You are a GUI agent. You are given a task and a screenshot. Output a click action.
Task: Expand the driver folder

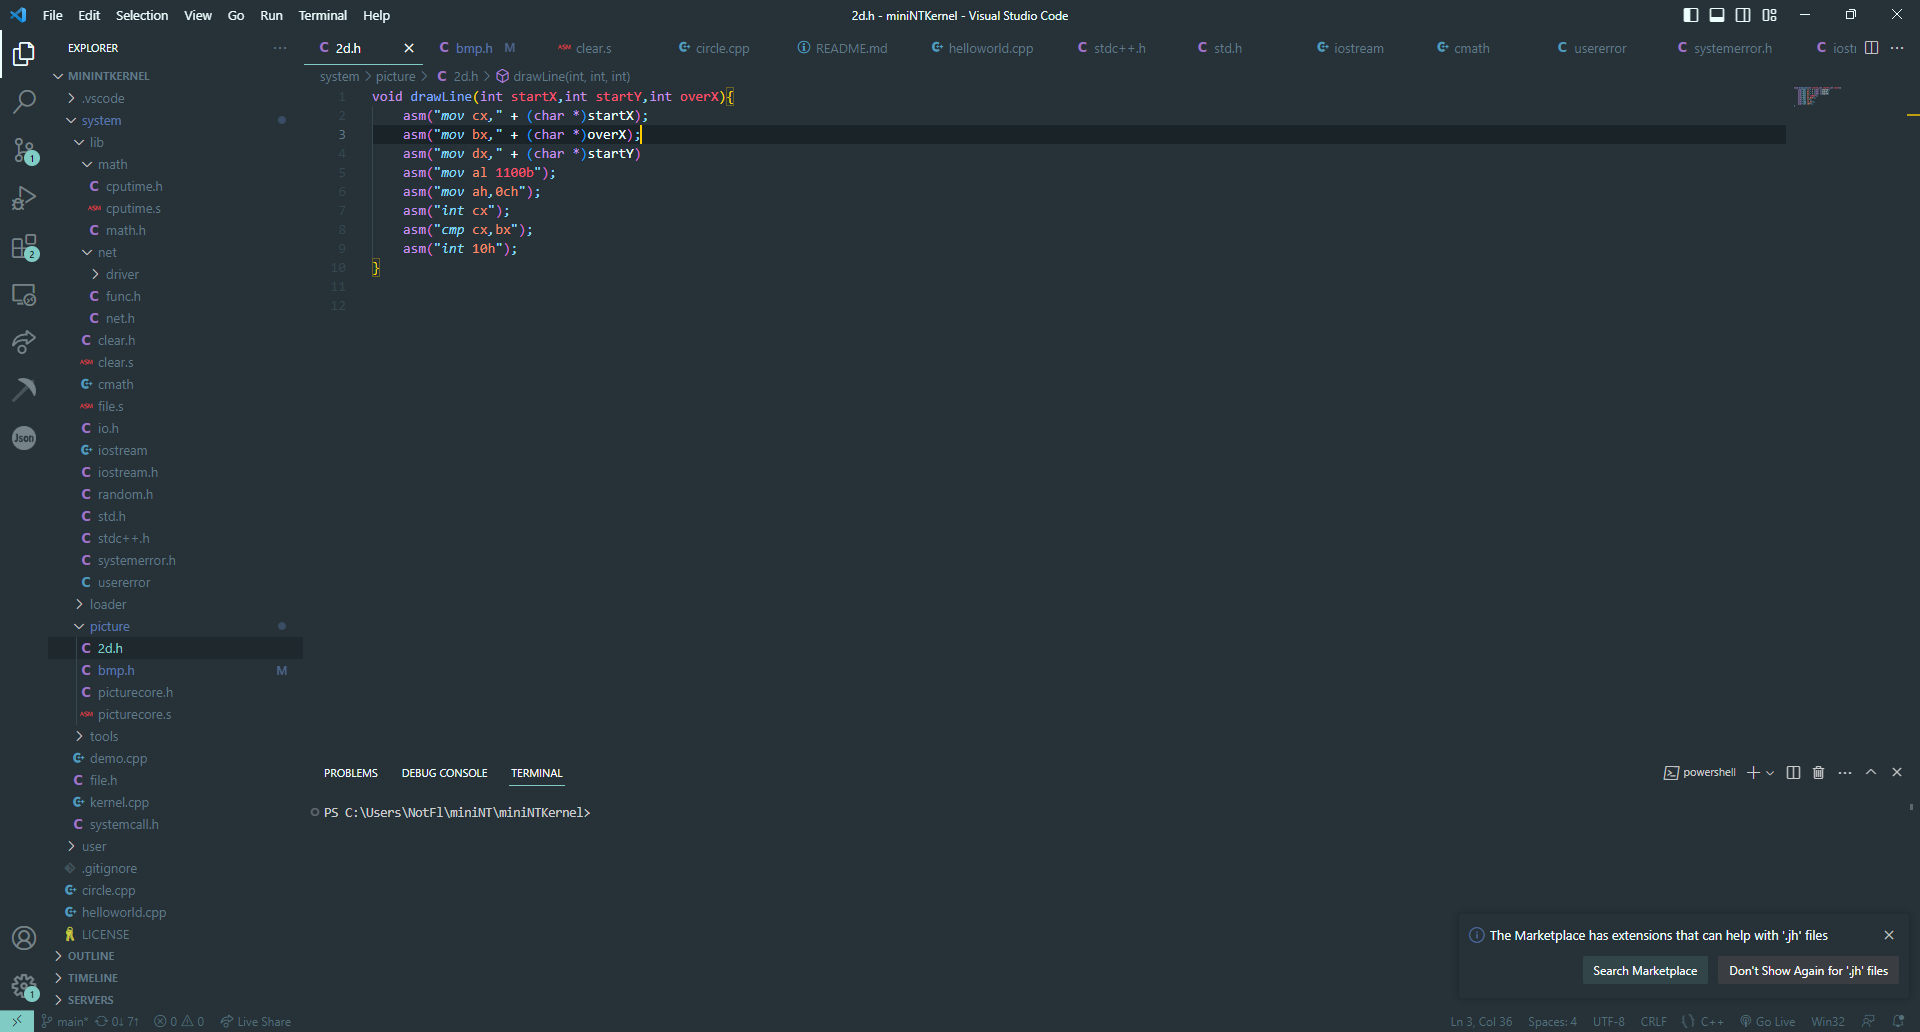click(x=95, y=274)
